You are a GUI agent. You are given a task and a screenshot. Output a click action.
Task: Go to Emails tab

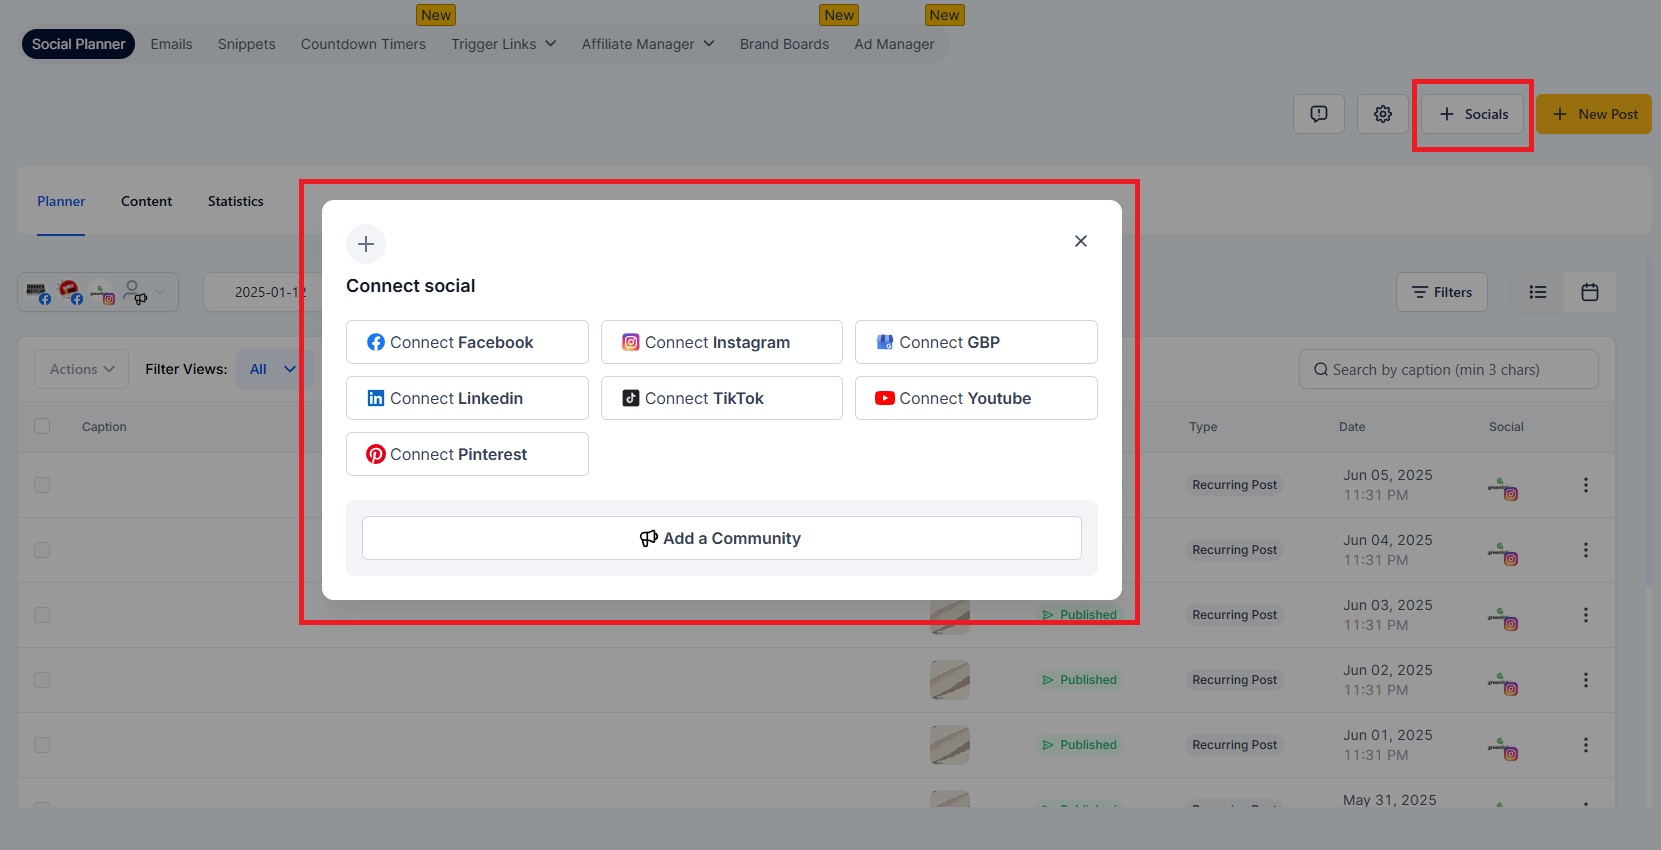171,44
